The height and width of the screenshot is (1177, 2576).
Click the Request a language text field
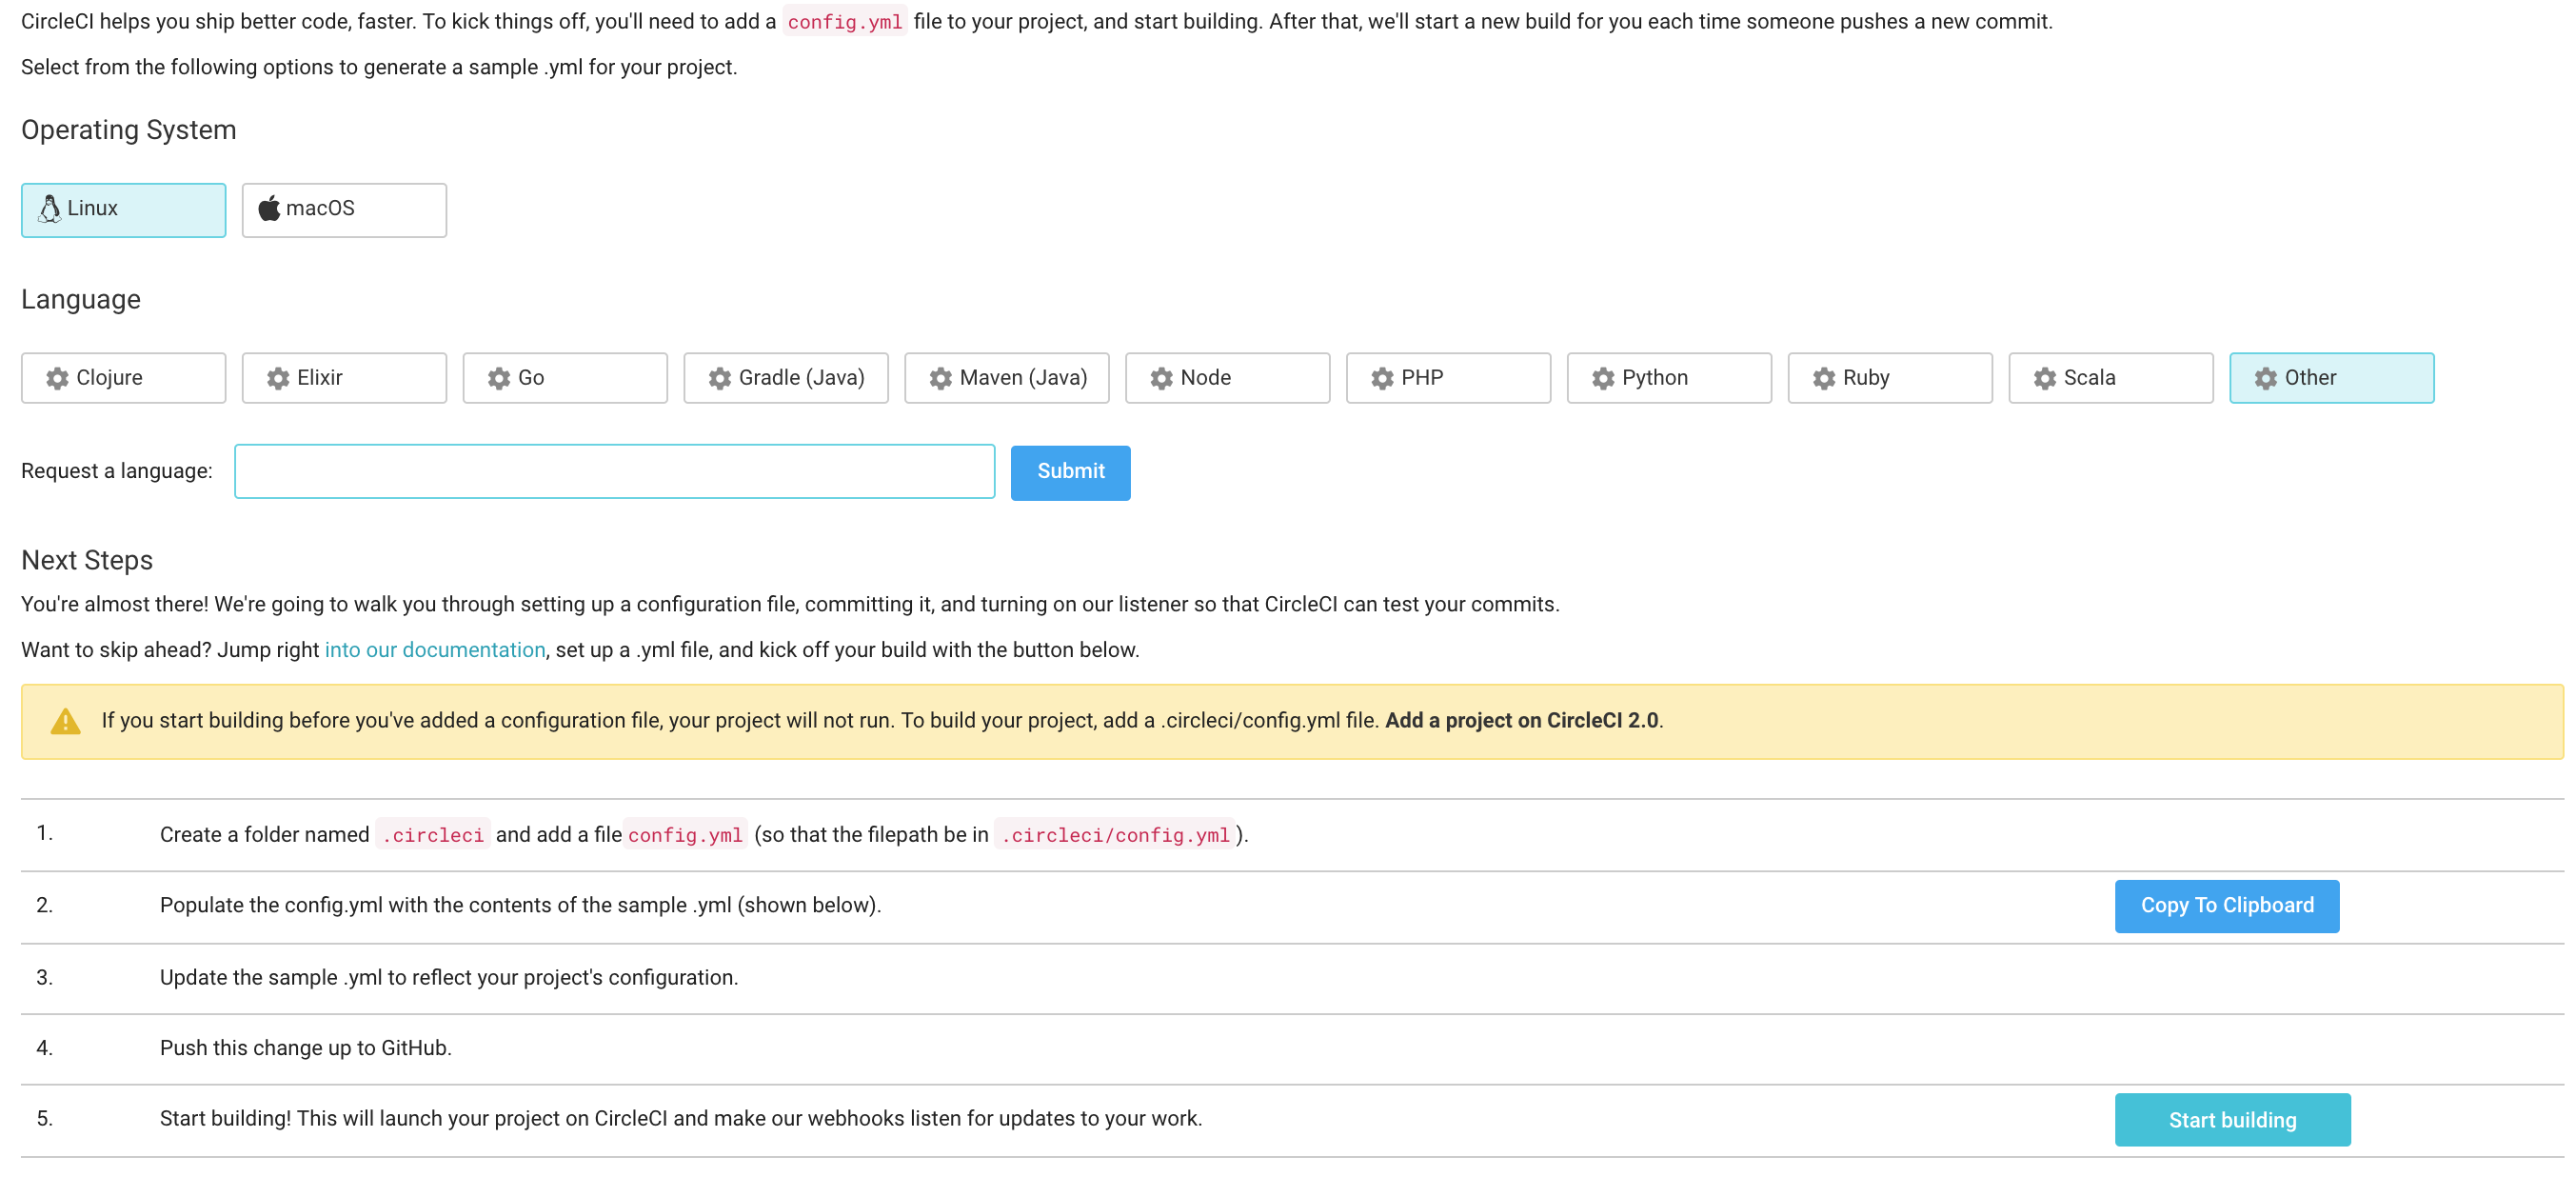coord(614,471)
